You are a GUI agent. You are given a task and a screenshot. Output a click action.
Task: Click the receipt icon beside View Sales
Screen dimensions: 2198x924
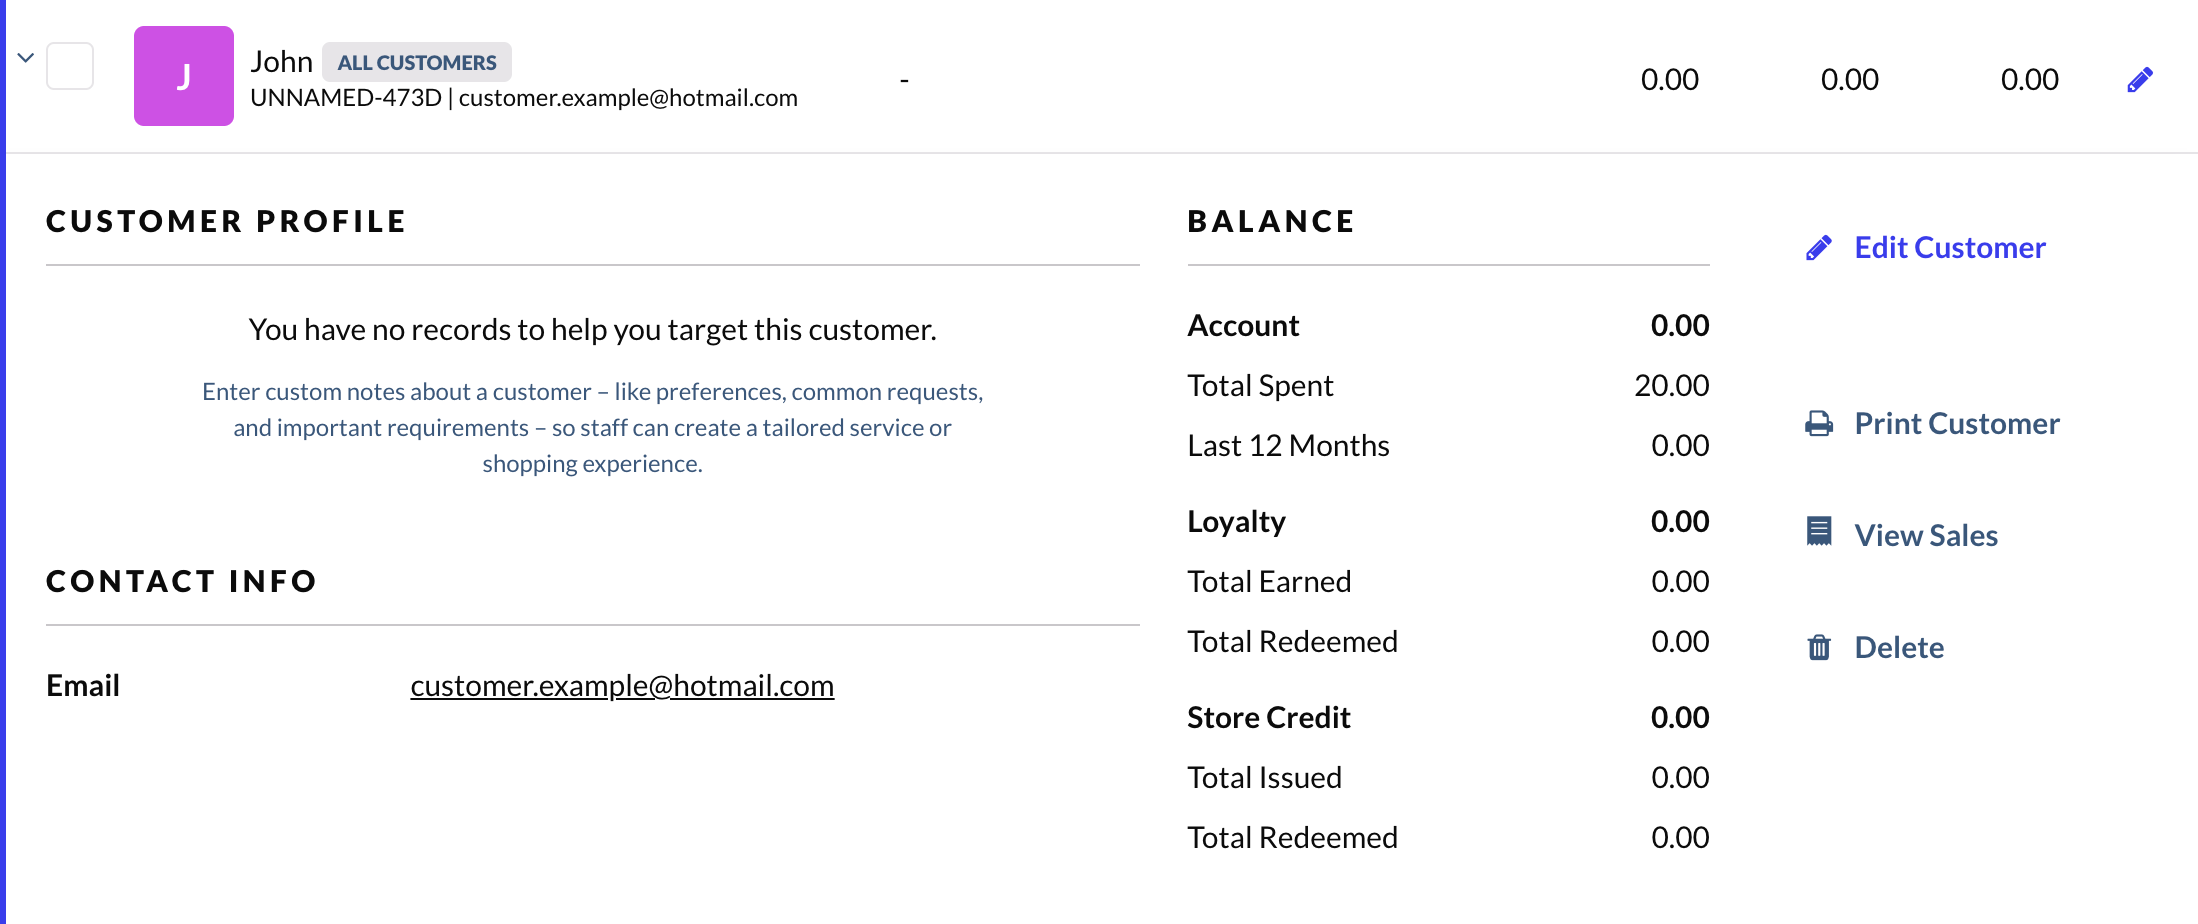(1819, 531)
